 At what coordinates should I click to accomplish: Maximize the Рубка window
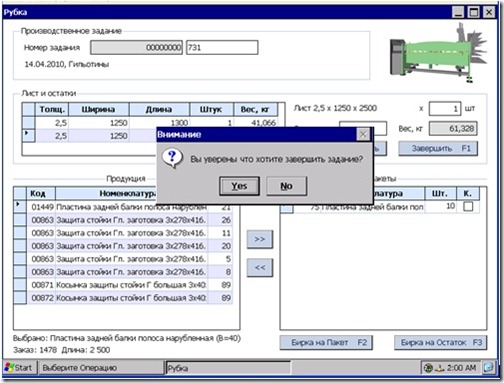tap(474, 12)
